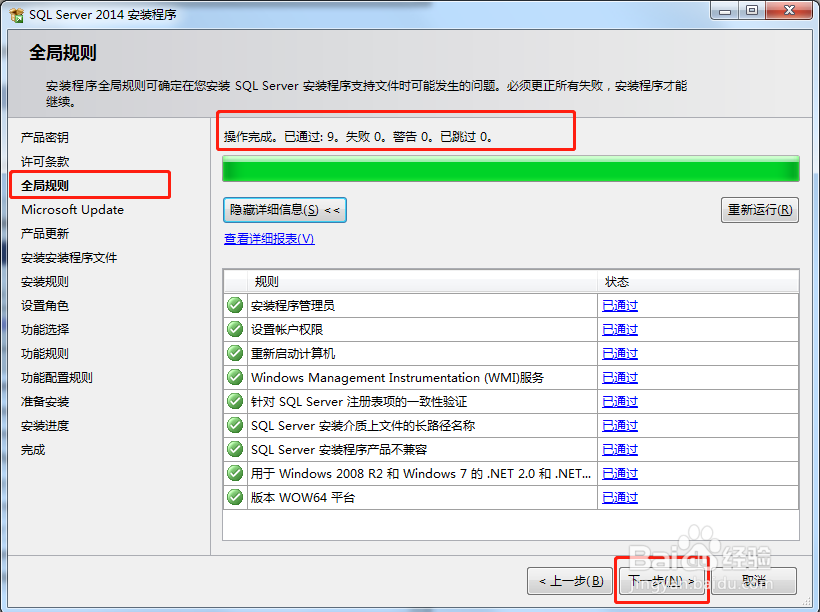The height and width of the screenshot is (612, 820).
Task: Open 已通过 link for 长路径名称 rule
Action: 620,426
